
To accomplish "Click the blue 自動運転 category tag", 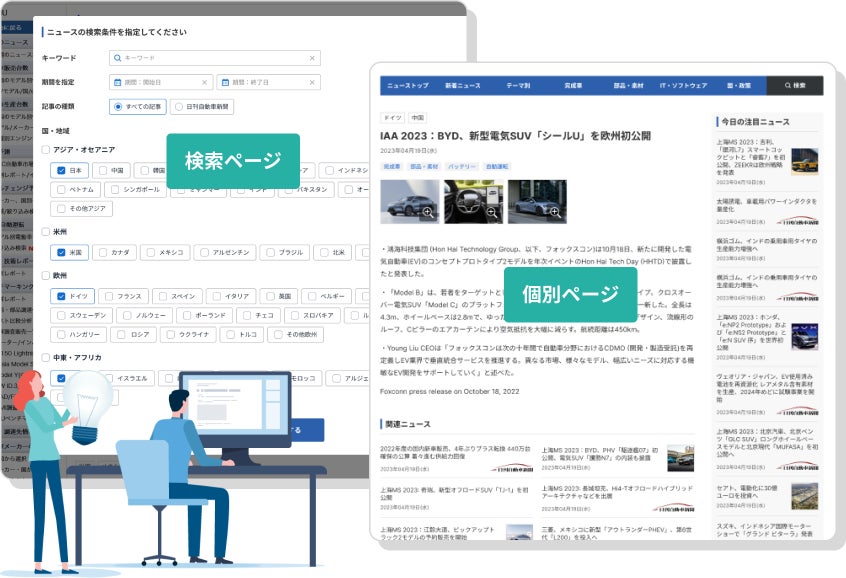I will pos(496,166).
